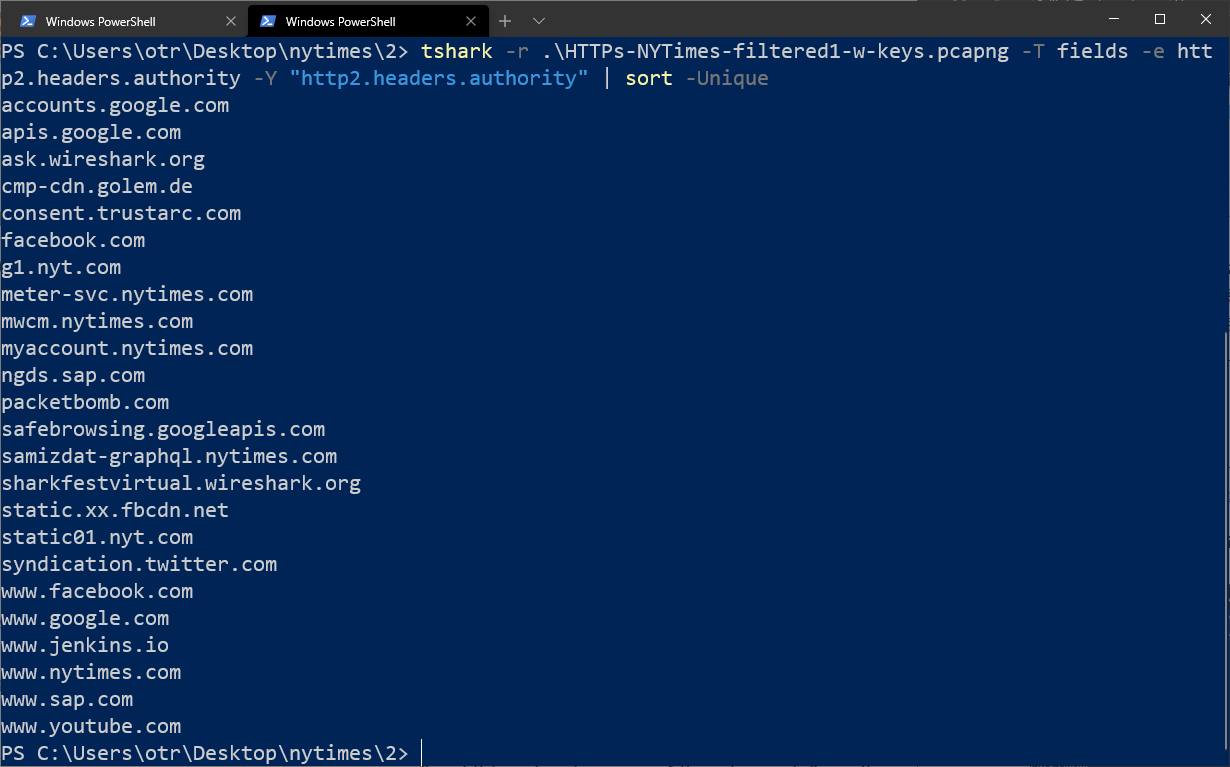Close the terminal window
Viewport: 1230px width, 767px height.
click(1206, 19)
